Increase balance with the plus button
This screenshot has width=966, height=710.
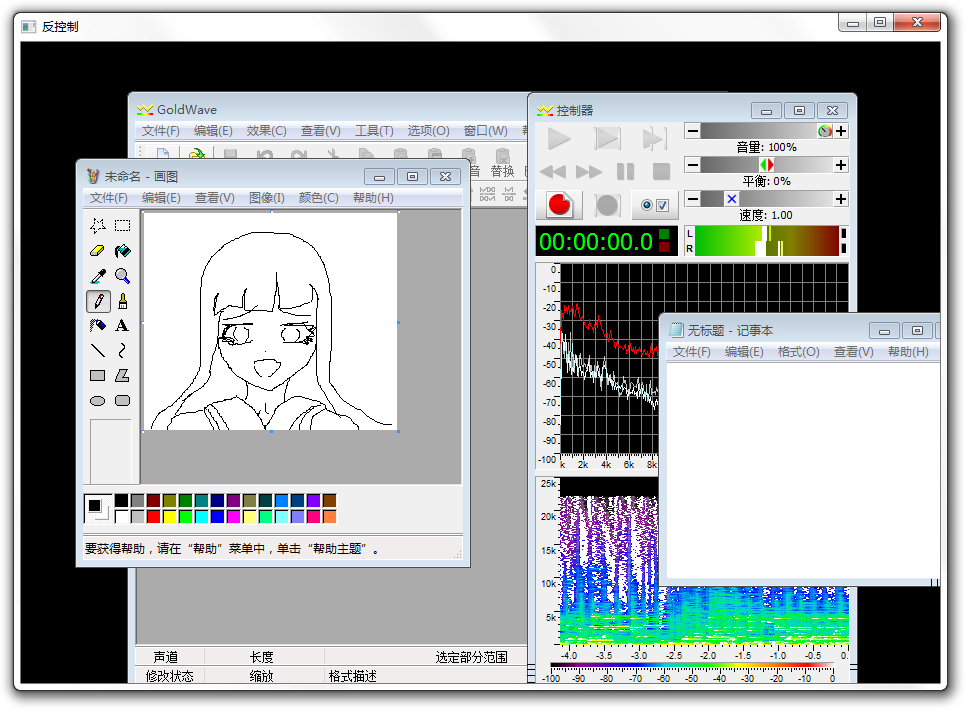[x=841, y=165]
